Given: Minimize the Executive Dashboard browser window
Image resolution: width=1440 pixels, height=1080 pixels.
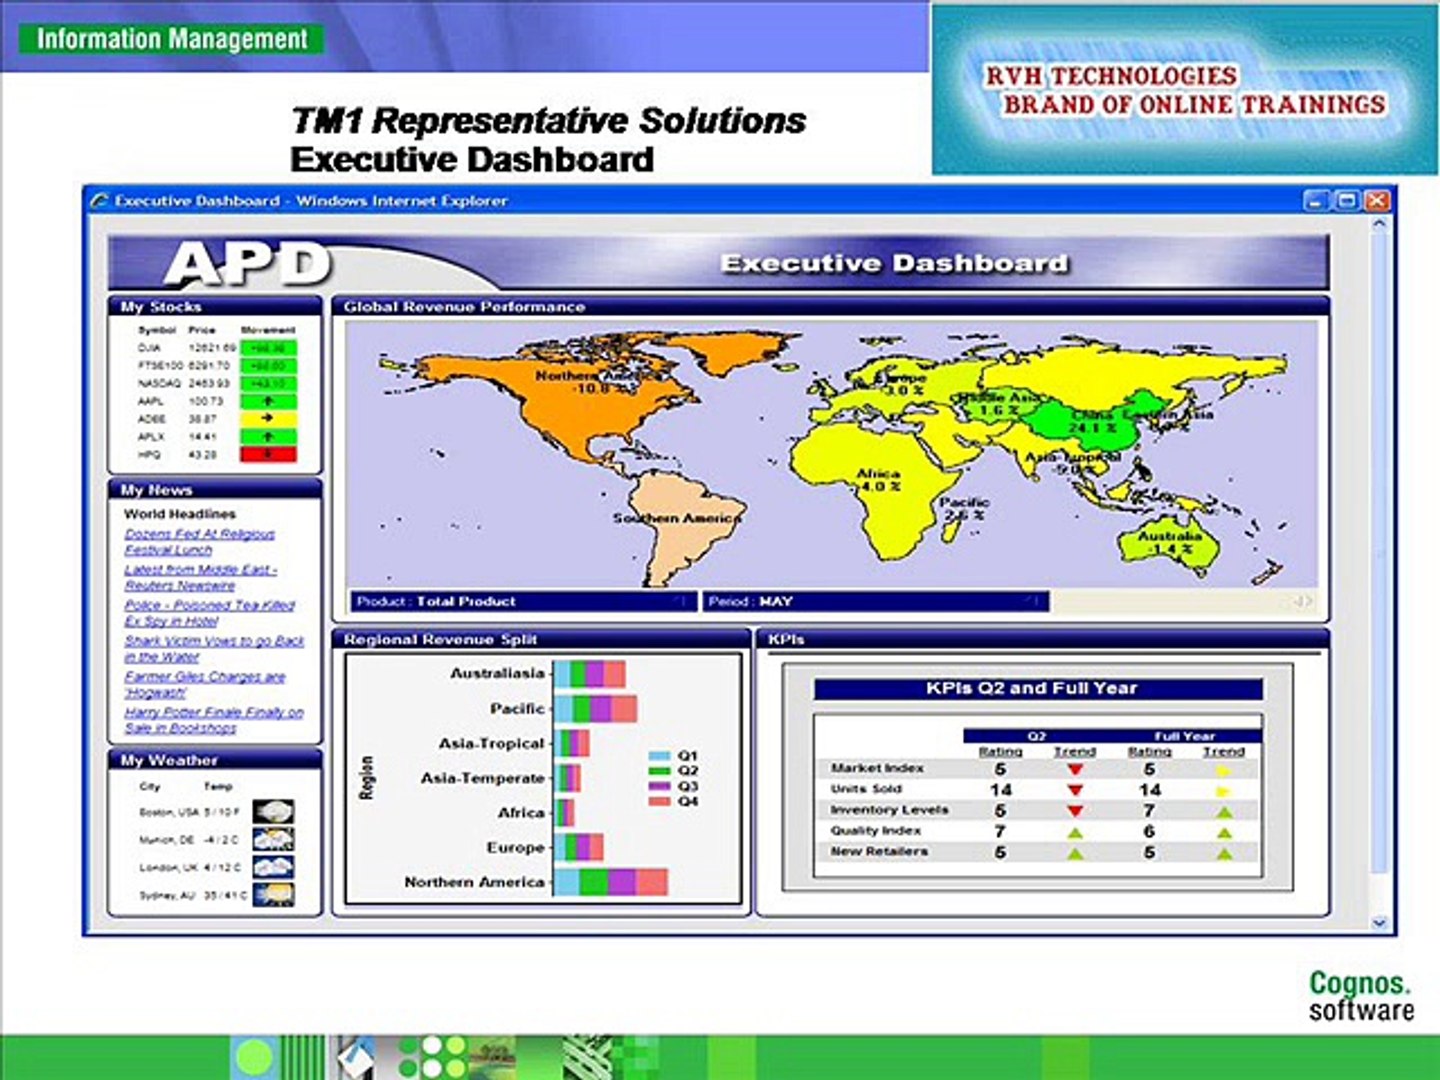Looking at the screenshot, I should click(x=1317, y=201).
